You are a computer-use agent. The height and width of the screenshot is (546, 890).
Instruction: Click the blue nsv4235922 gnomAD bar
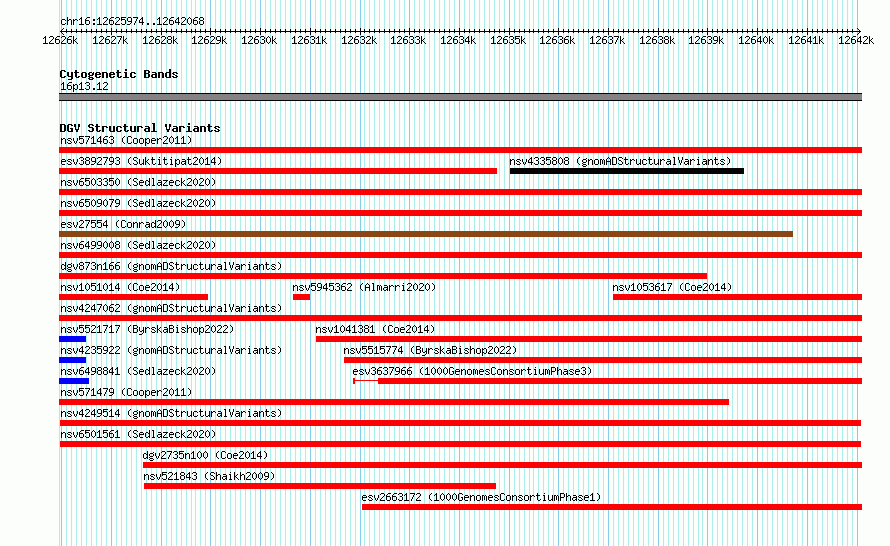(x=73, y=360)
